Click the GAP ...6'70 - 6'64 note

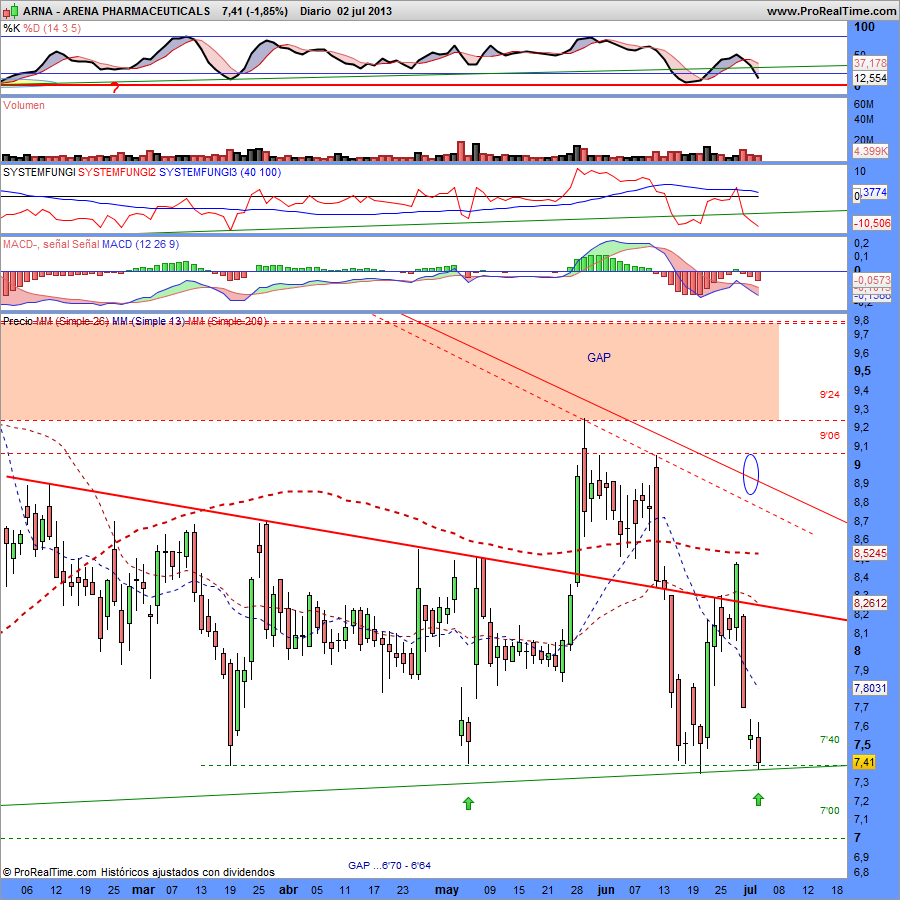(389, 865)
